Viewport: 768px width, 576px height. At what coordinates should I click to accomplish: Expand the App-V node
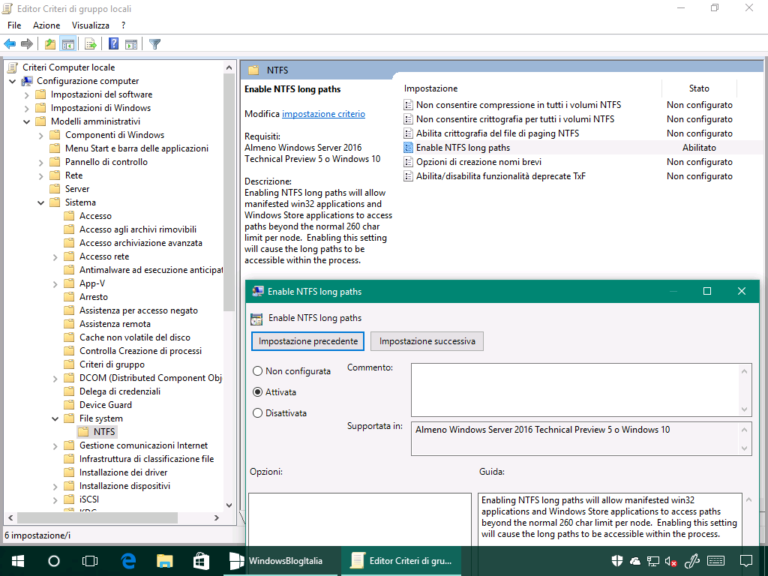(55, 284)
